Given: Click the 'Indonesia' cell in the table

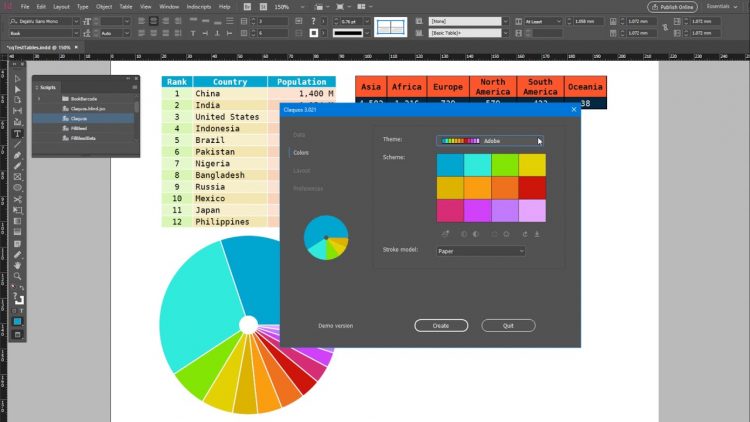Looking at the screenshot, I should coord(230,128).
